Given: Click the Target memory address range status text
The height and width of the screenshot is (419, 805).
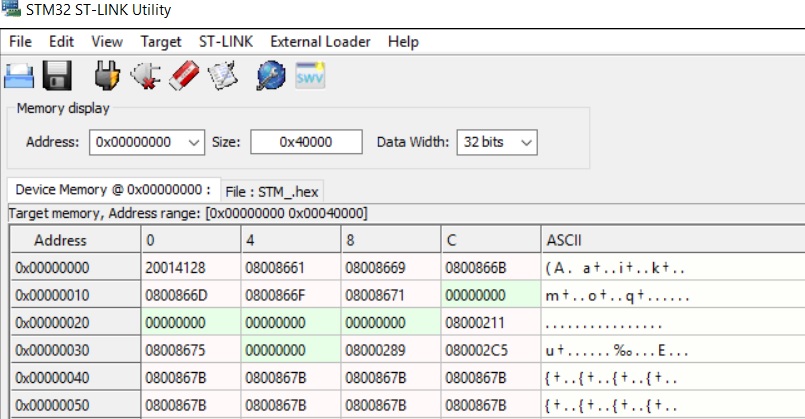Looking at the screenshot, I should pos(188,213).
